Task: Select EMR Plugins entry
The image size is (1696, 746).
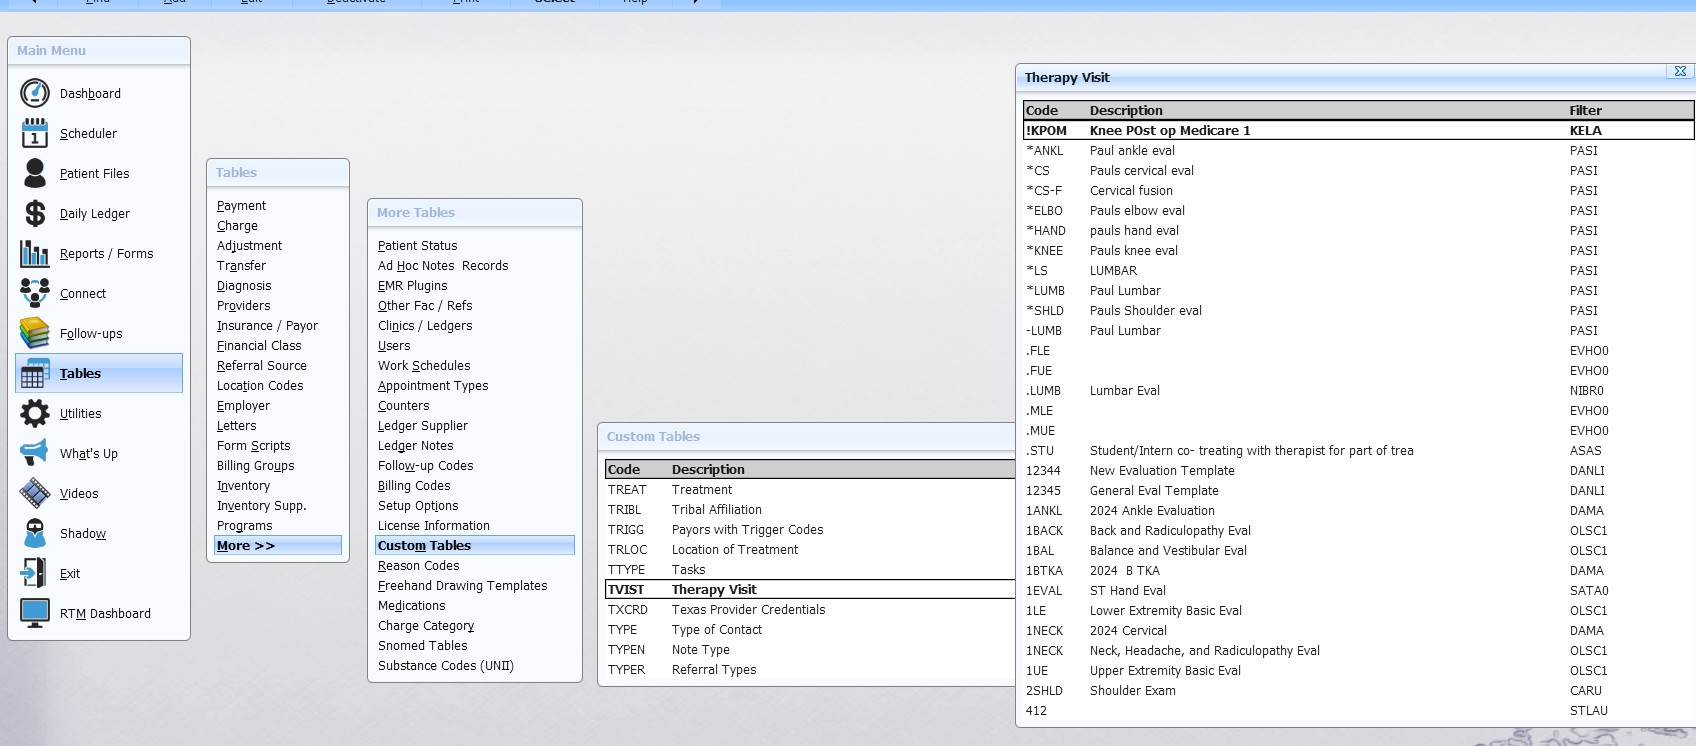Action: tap(412, 285)
